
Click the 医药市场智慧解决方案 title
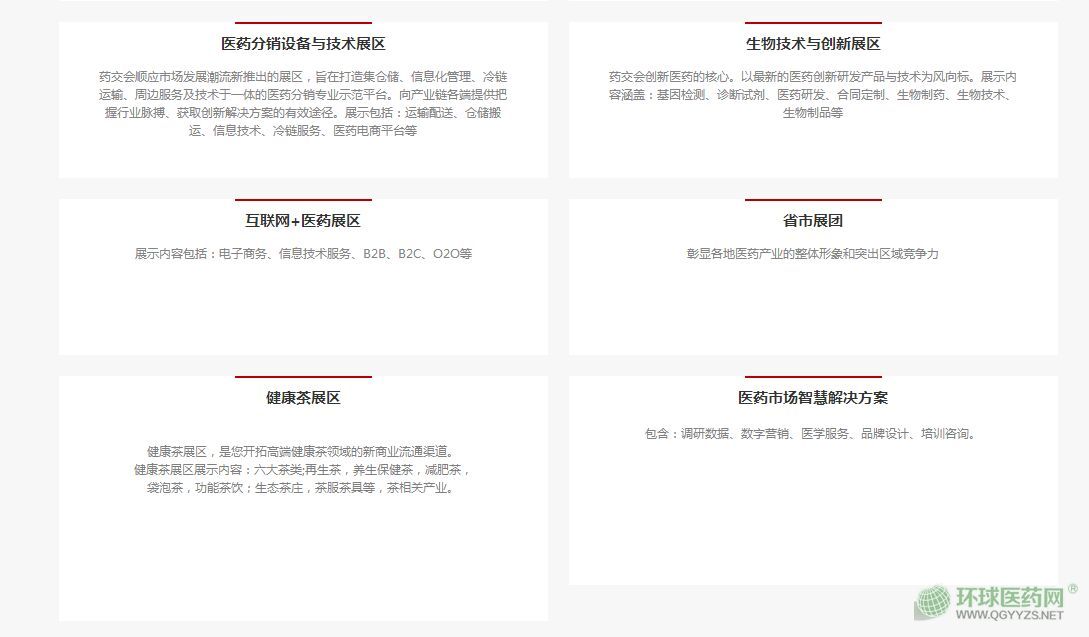pyautogui.click(x=813, y=398)
